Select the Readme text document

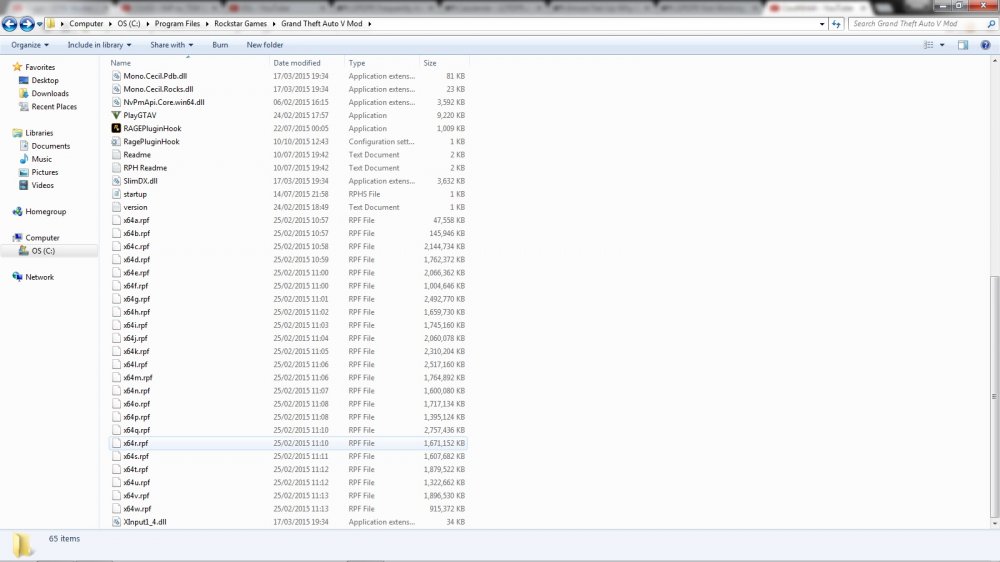pyautogui.click(x=137, y=155)
